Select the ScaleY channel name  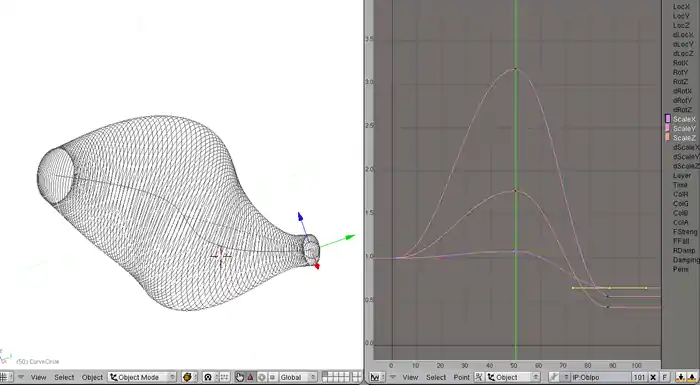point(684,129)
